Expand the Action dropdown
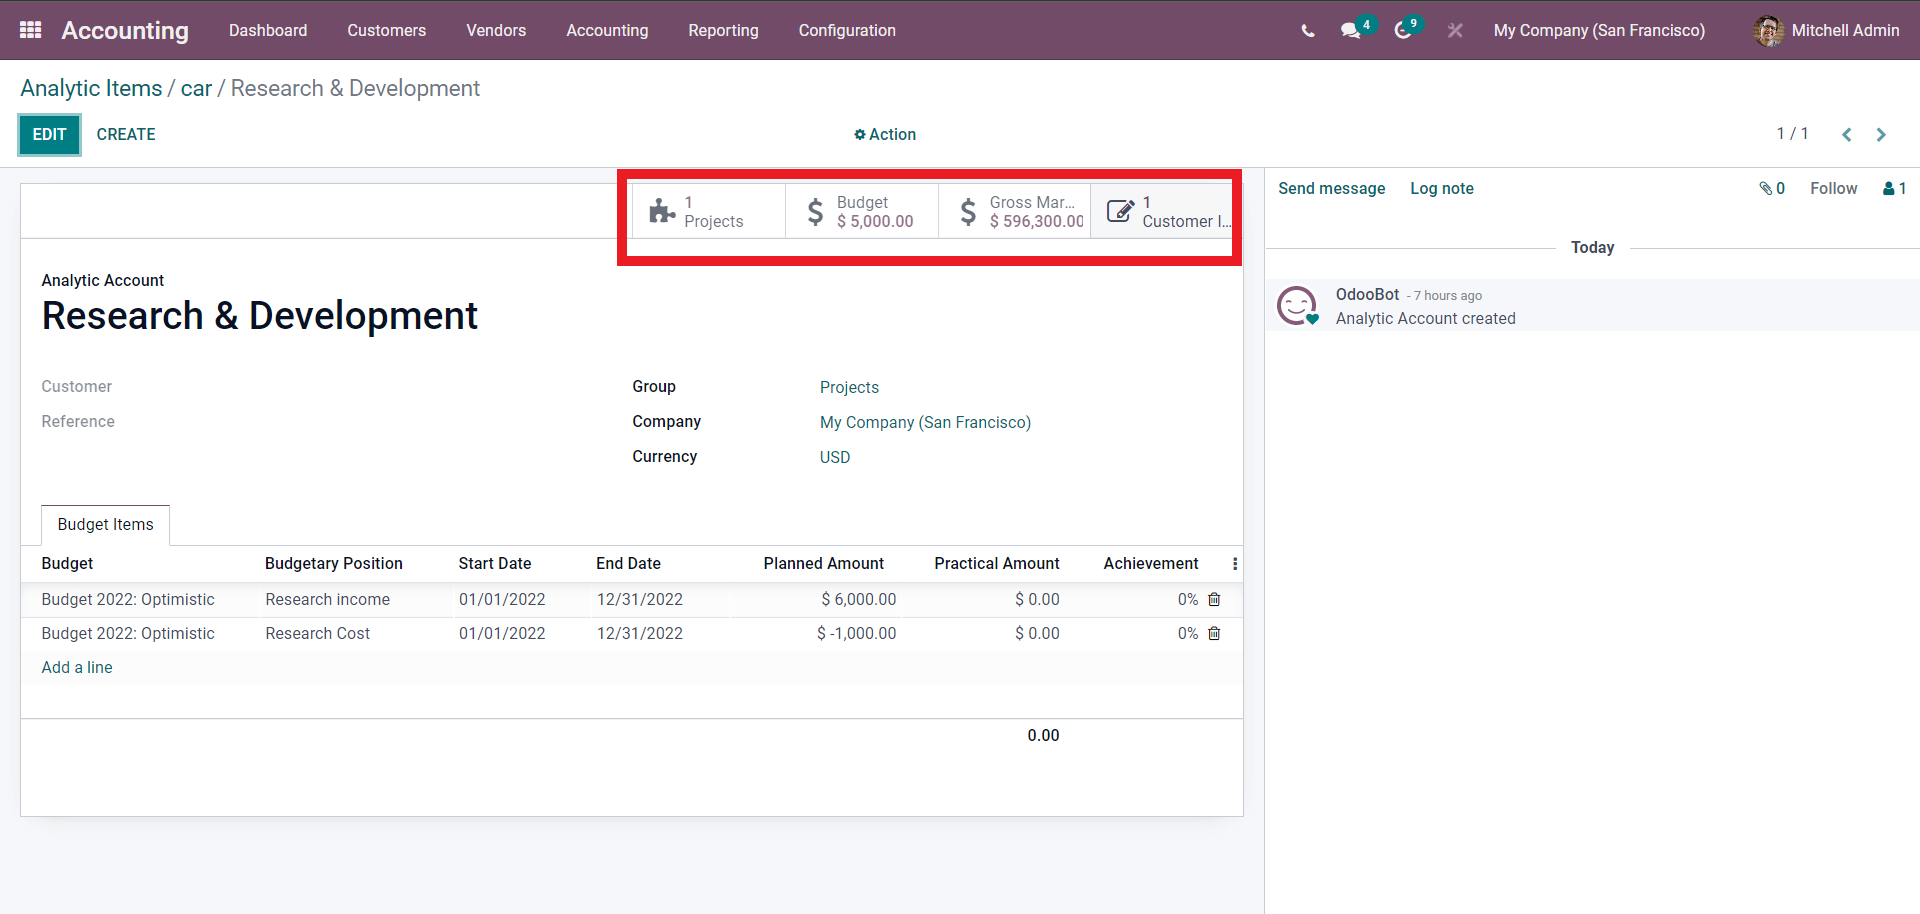 (x=885, y=134)
